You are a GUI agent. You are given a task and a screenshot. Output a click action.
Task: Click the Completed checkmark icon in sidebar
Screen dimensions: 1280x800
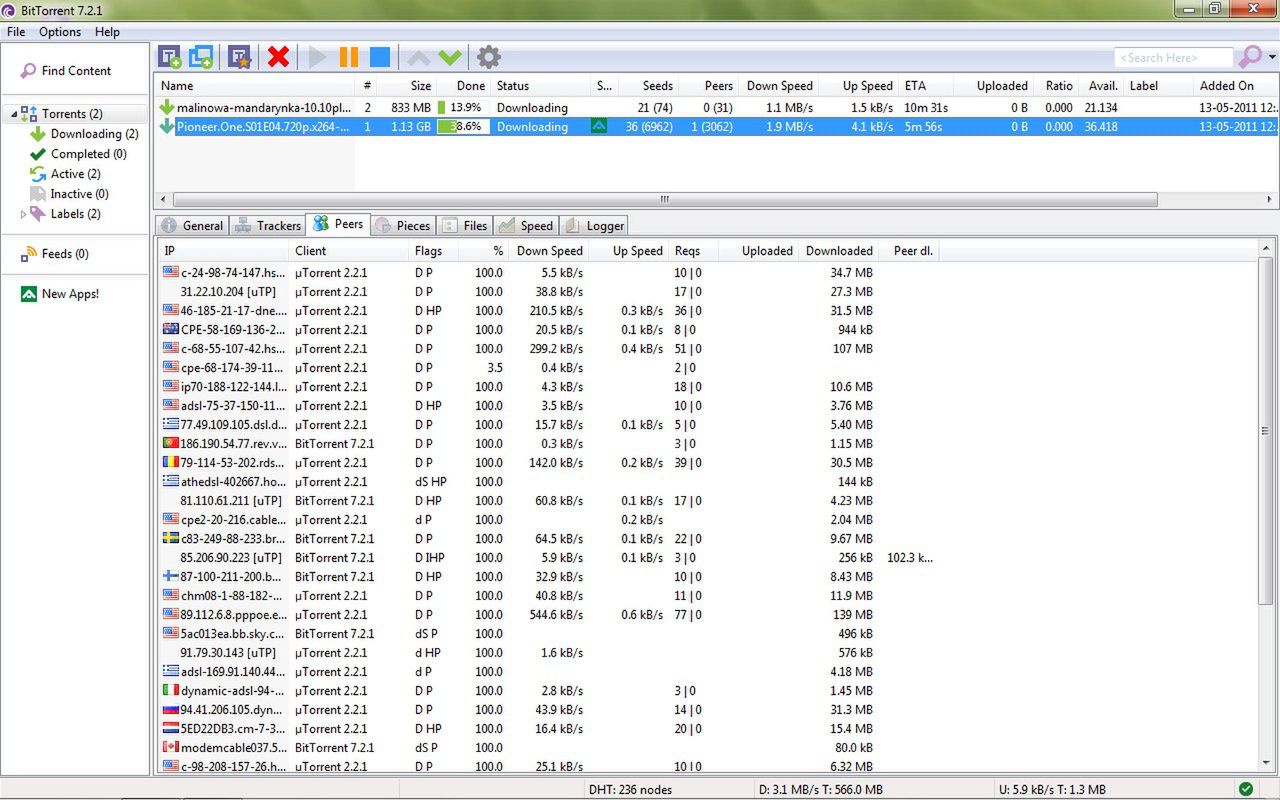click(38, 154)
